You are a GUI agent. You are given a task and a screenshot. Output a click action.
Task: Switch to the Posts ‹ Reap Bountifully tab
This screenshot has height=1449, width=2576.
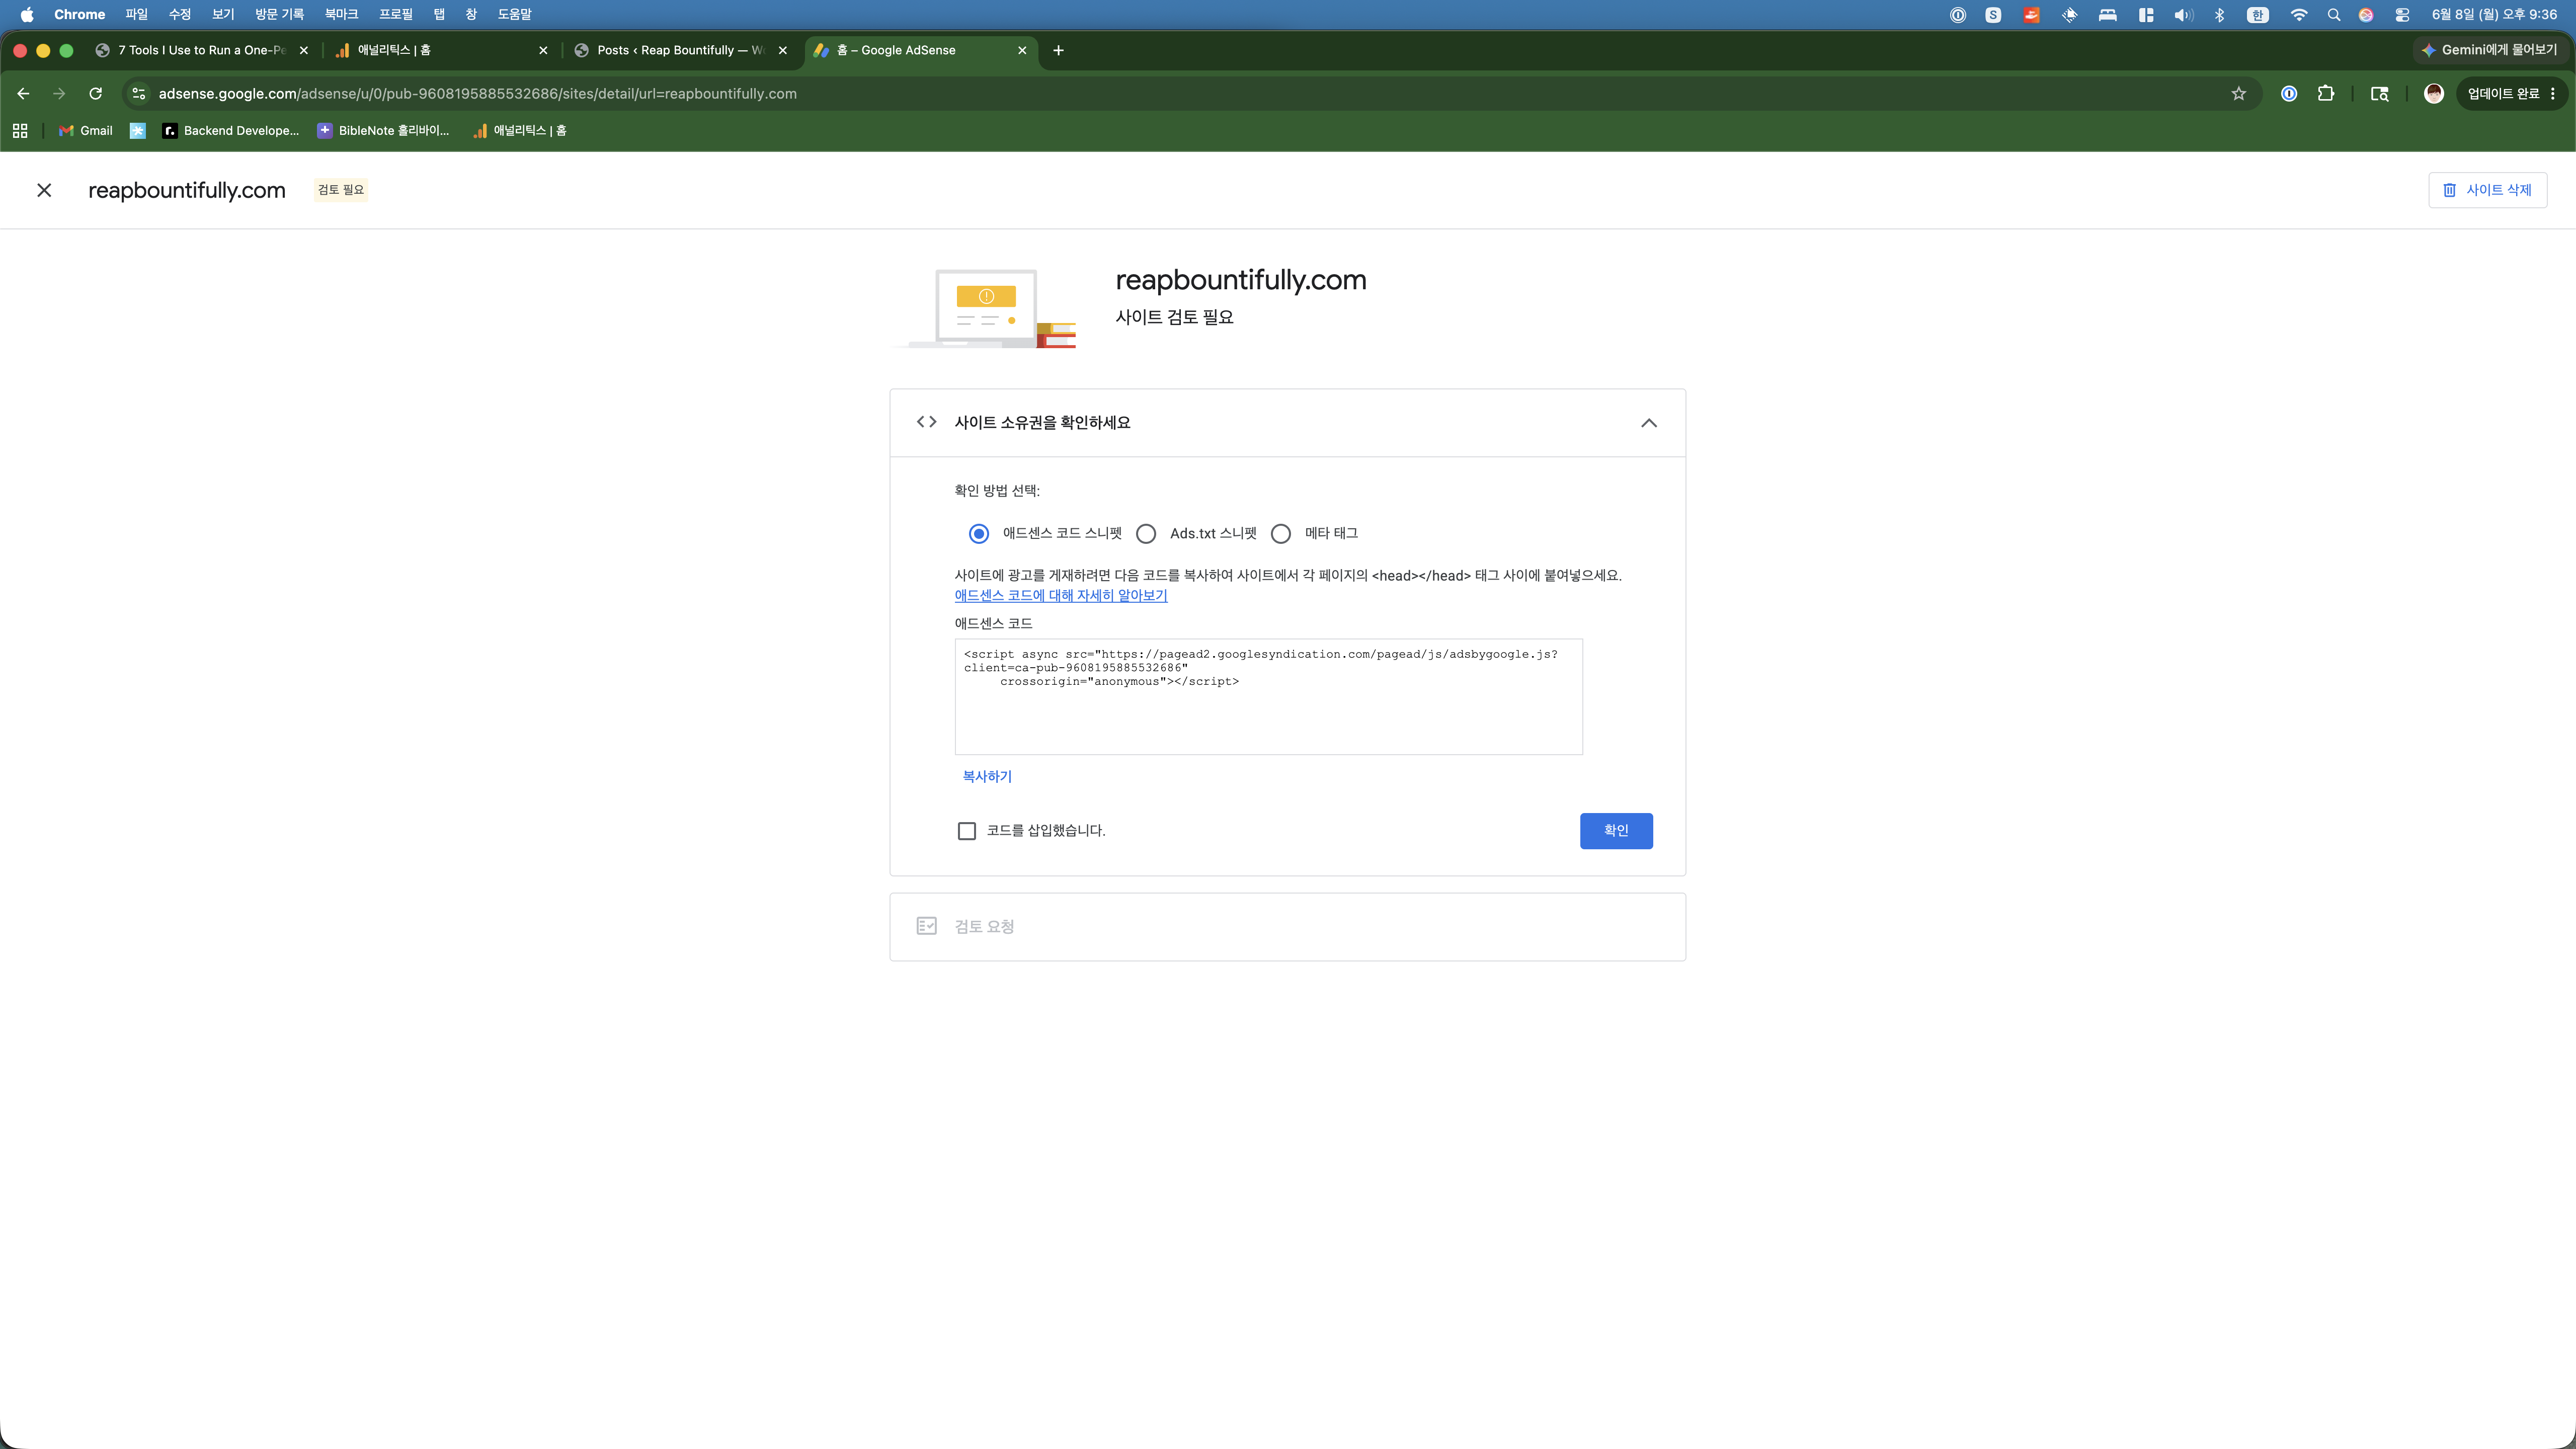pos(680,50)
